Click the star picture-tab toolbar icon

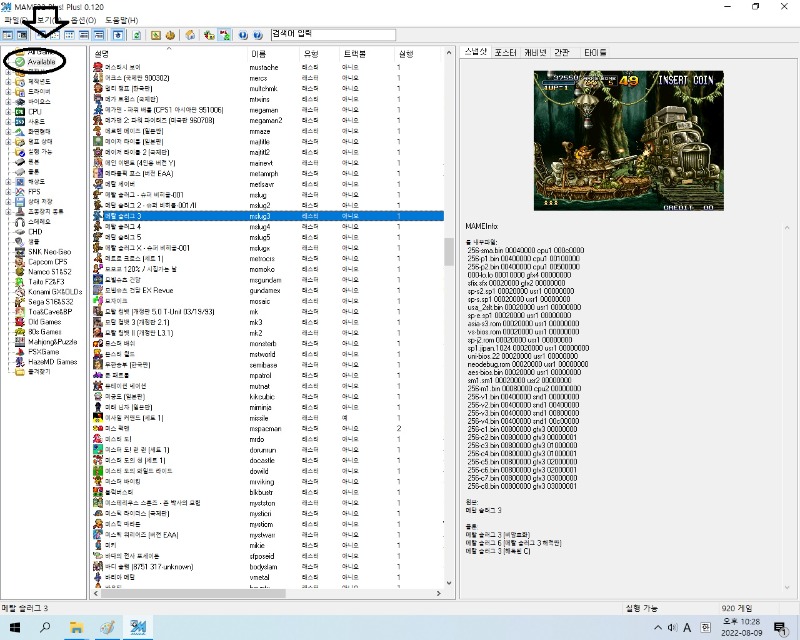(x=118, y=35)
